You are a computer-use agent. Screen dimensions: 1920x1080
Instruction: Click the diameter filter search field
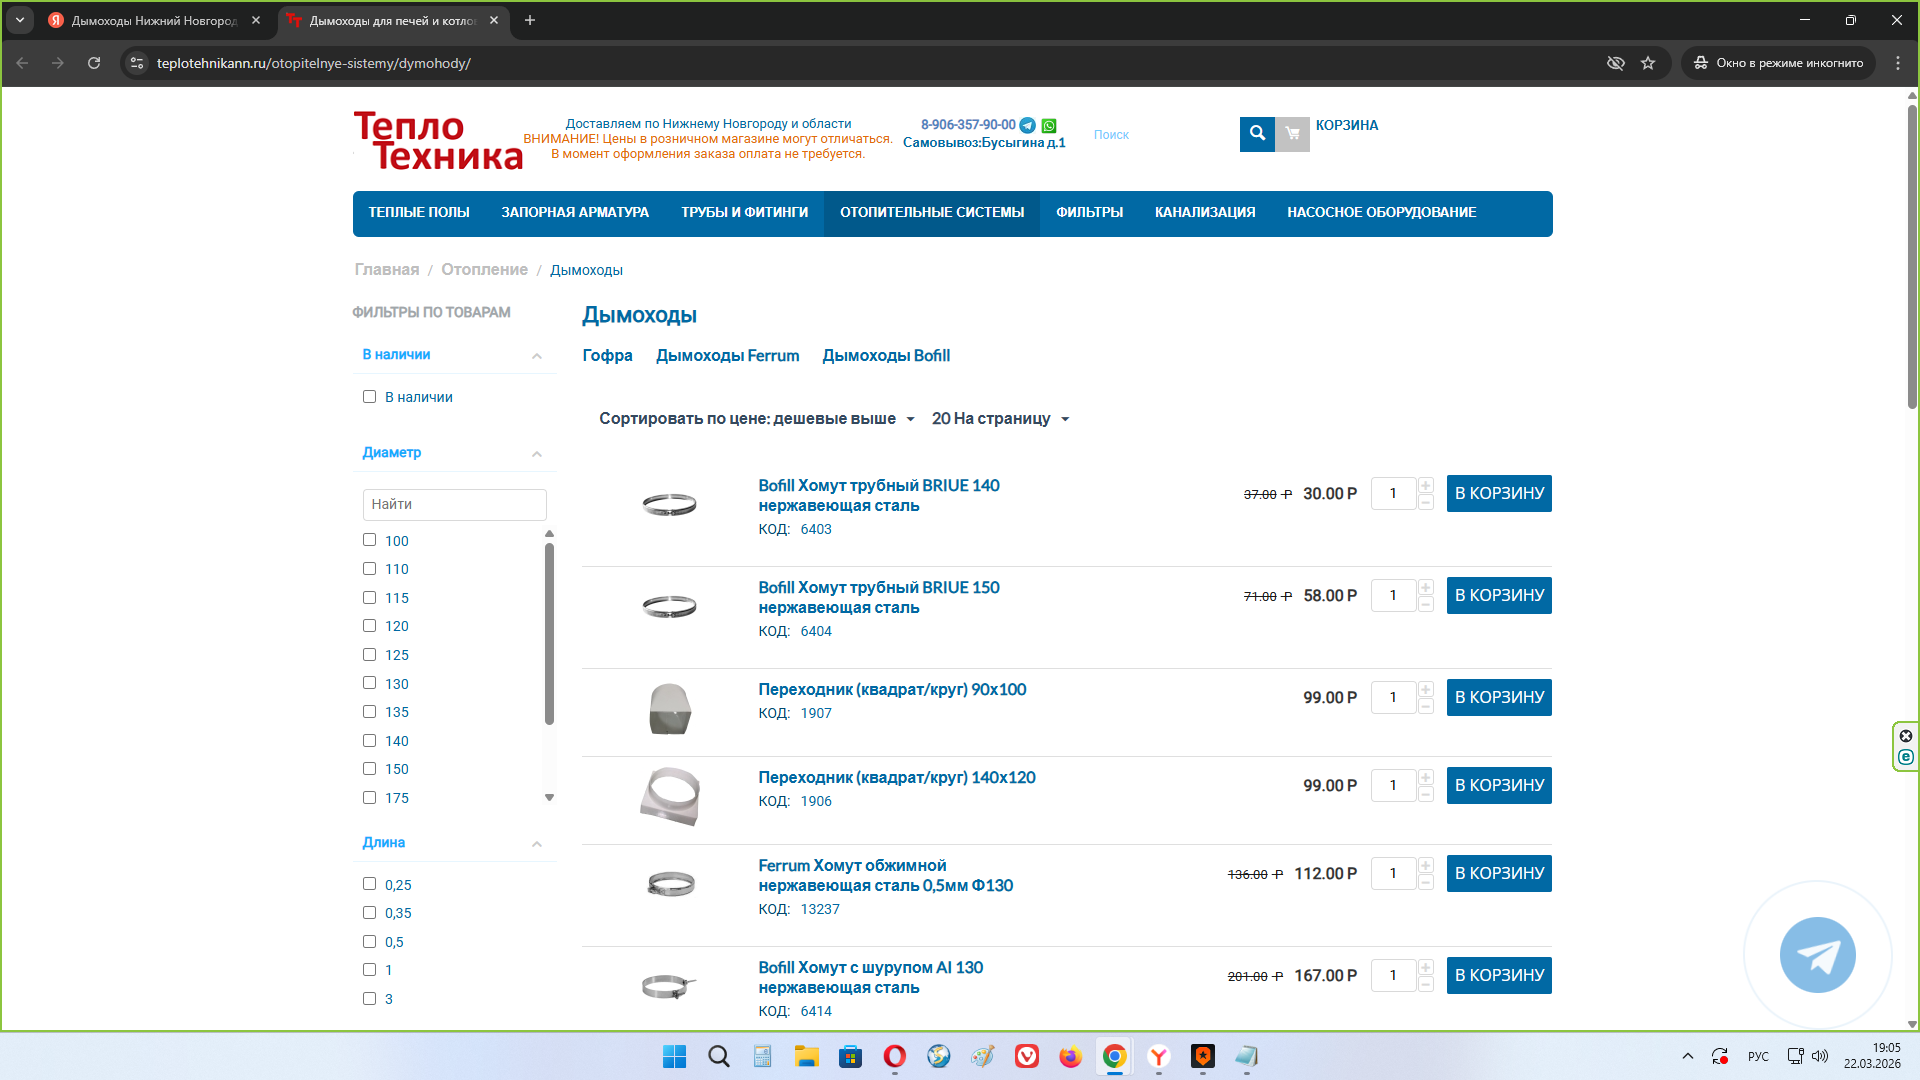pos(454,505)
